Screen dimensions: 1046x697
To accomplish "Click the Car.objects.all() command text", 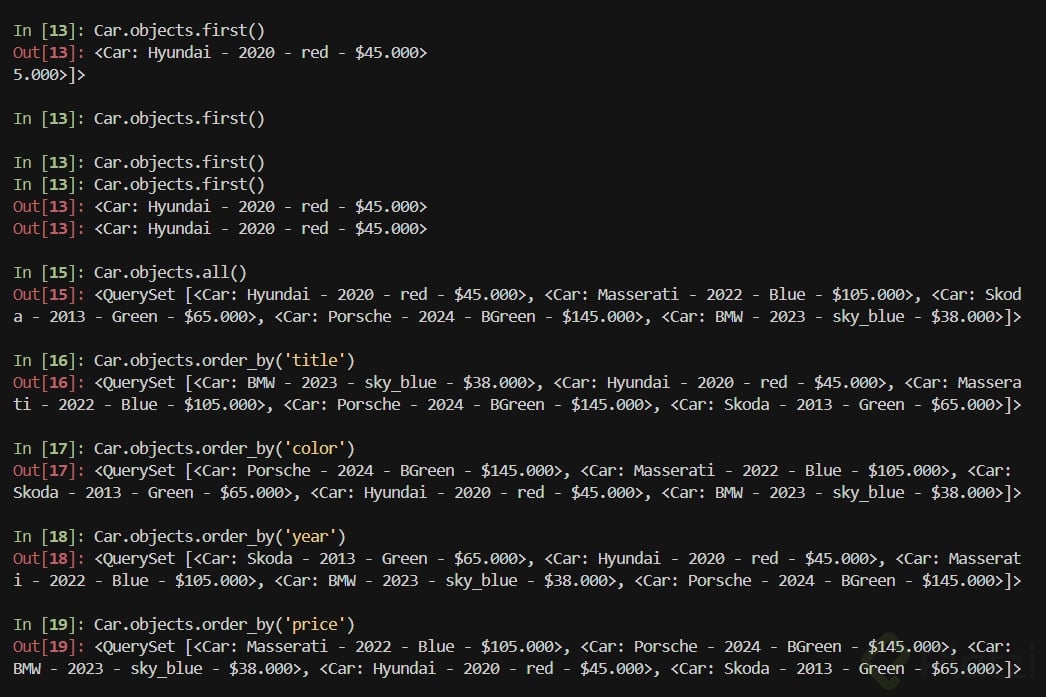I will (170, 272).
